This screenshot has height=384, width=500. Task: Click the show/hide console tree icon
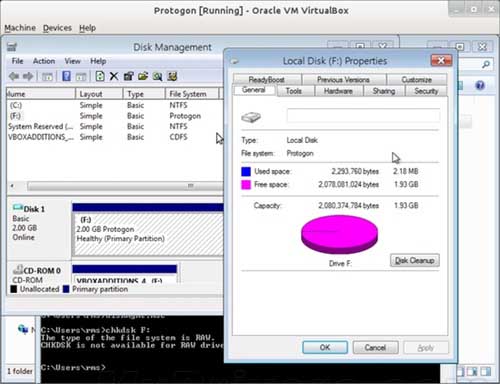pos(47,77)
